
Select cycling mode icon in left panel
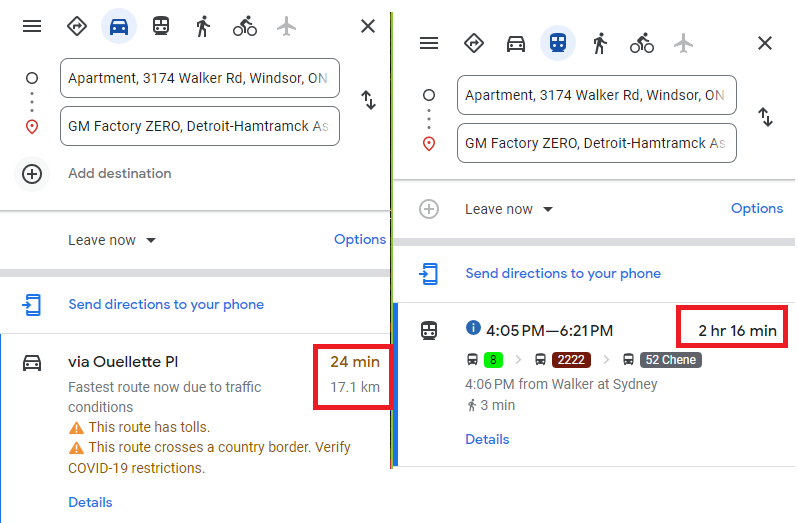(x=245, y=26)
